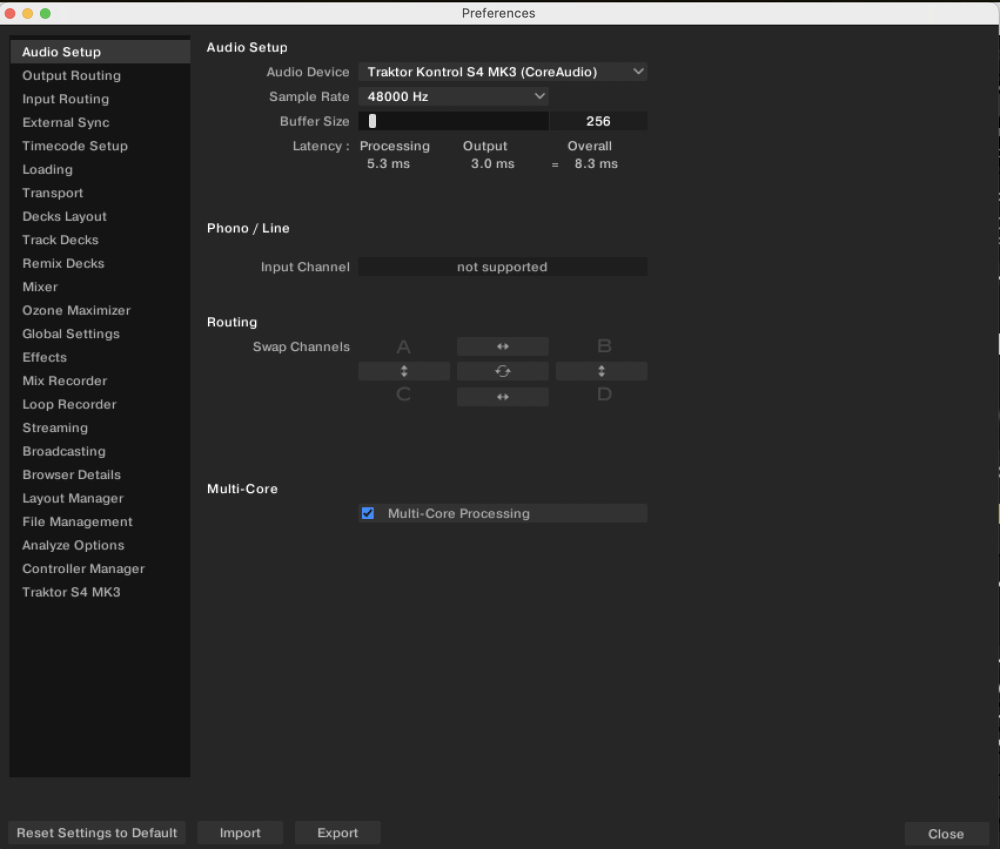The height and width of the screenshot is (849, 1000).
Task: Open Broadcasting preferences
Action: coord(100,452)
